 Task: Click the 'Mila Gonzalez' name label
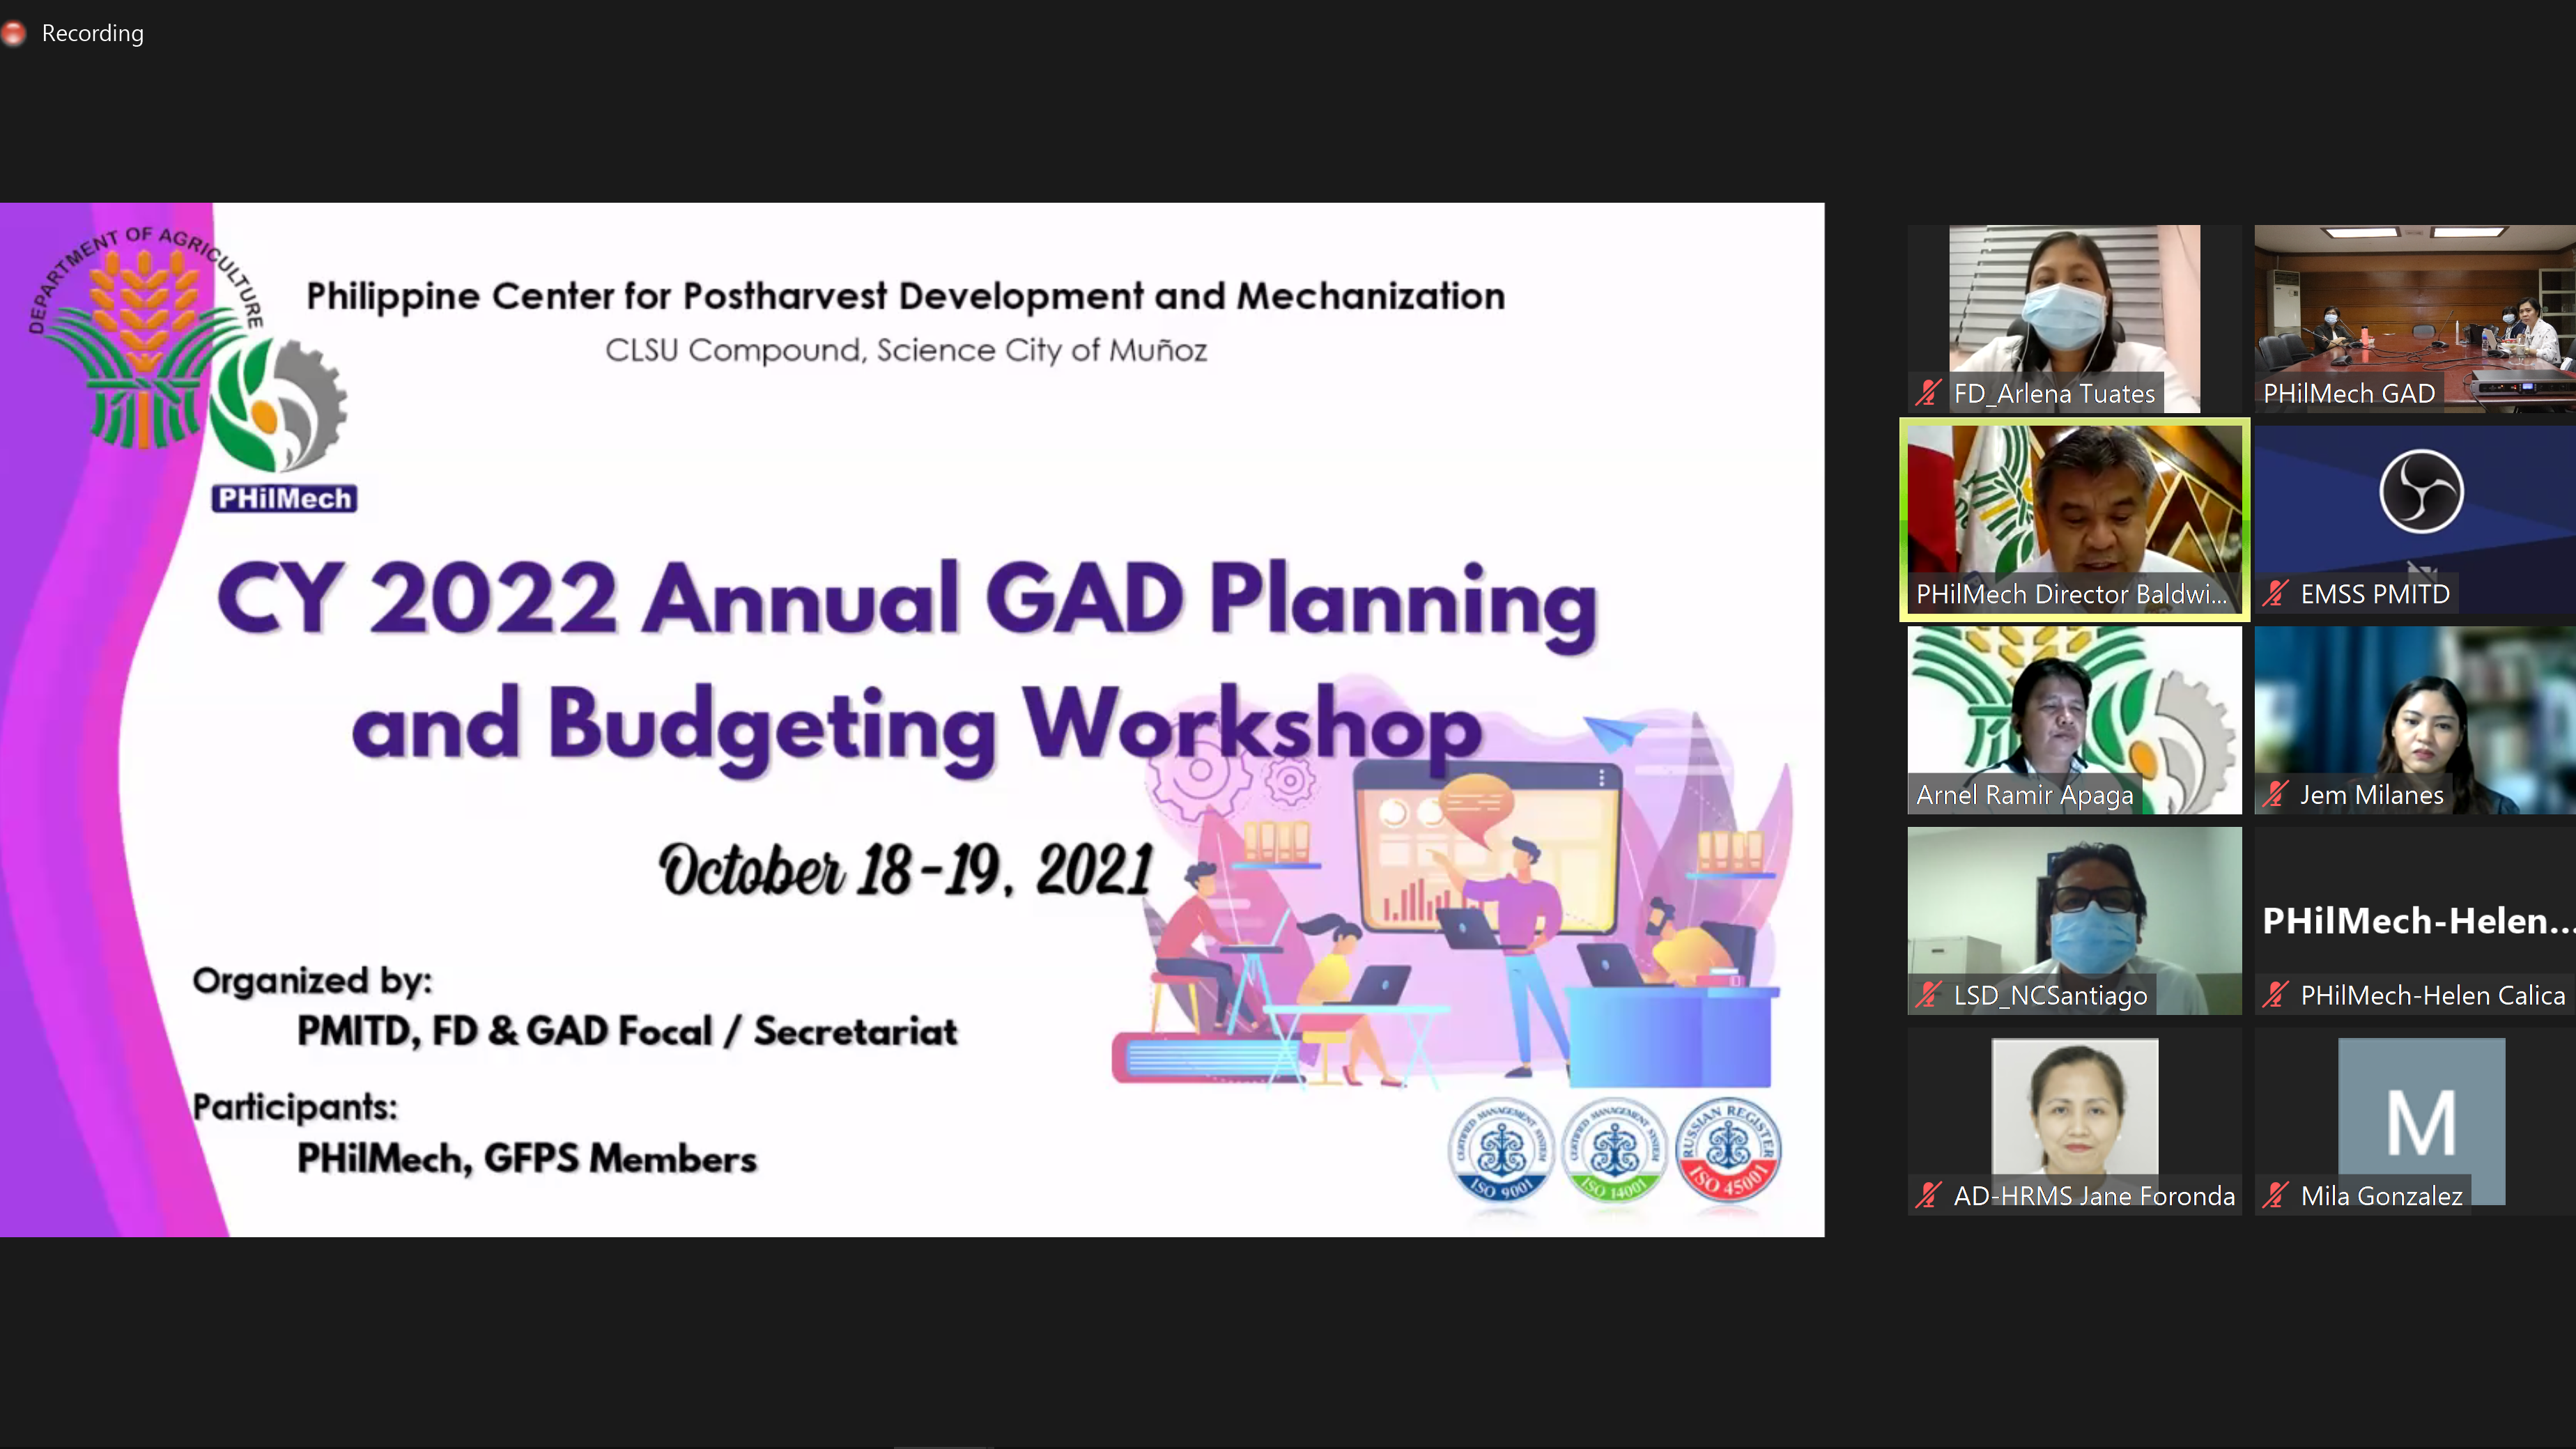pyautogui.click(x=2381, y=1196)
